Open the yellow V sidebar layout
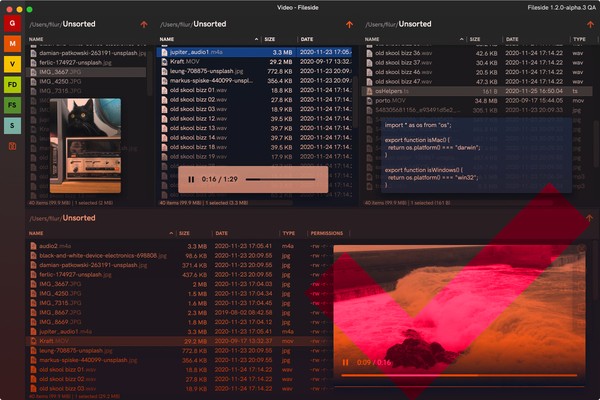Viewport: 600px width, 400px height. (x=12, y=64)
